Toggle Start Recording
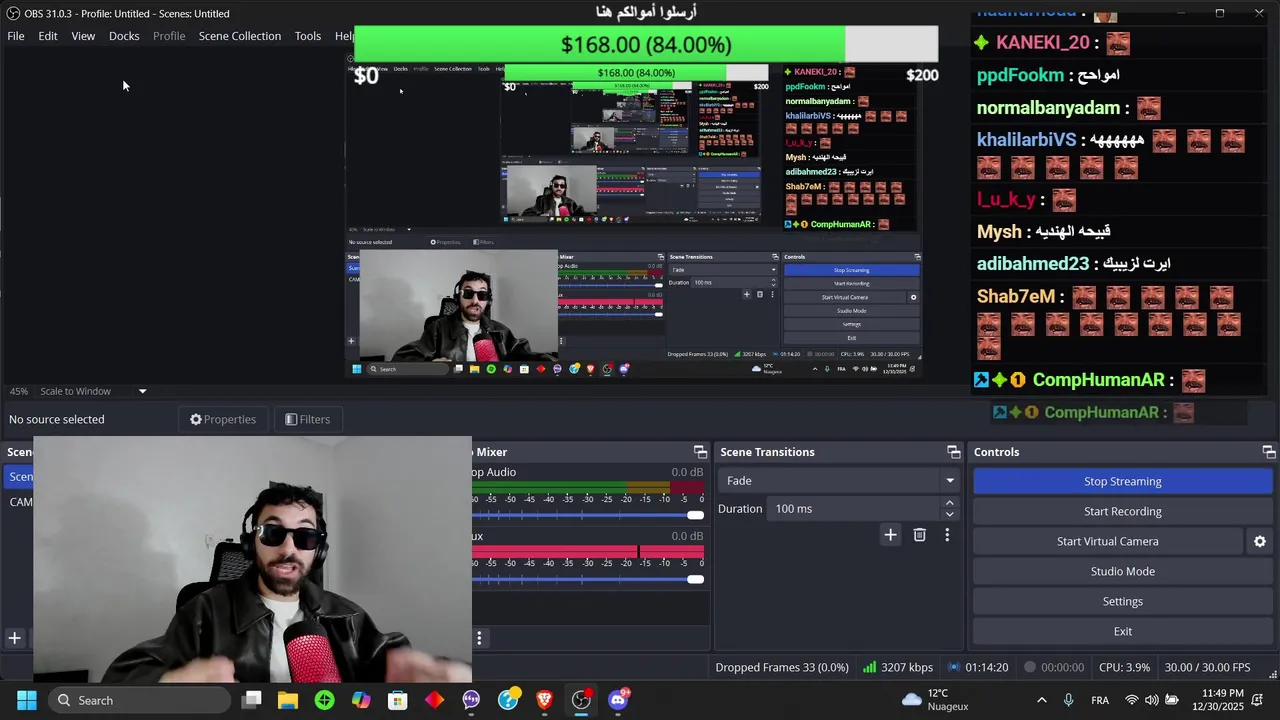Viewport: 1280px width, 720px height. pos(1122,511)
